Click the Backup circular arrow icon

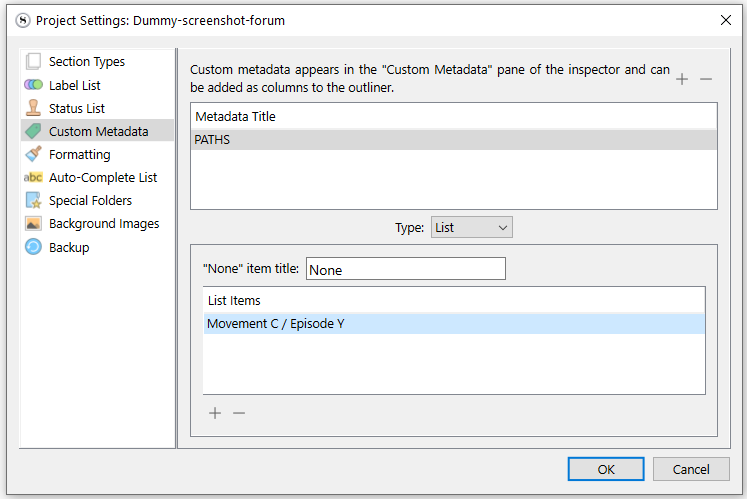coord(33,247)
